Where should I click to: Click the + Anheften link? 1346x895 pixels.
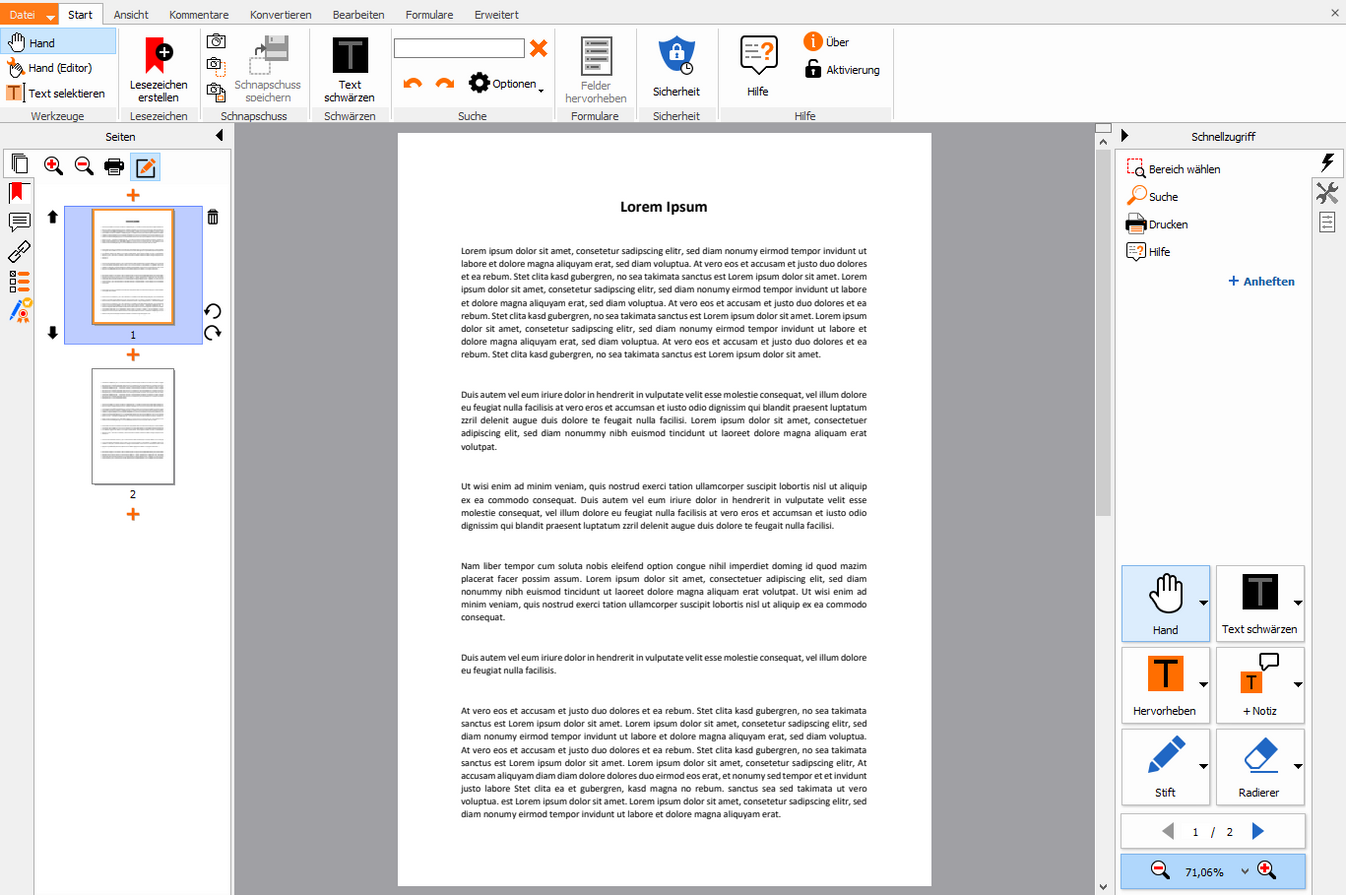[1259, 281]
